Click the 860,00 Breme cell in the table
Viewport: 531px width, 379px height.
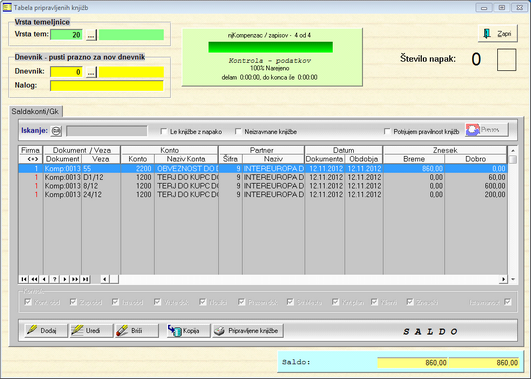point(414,169)
